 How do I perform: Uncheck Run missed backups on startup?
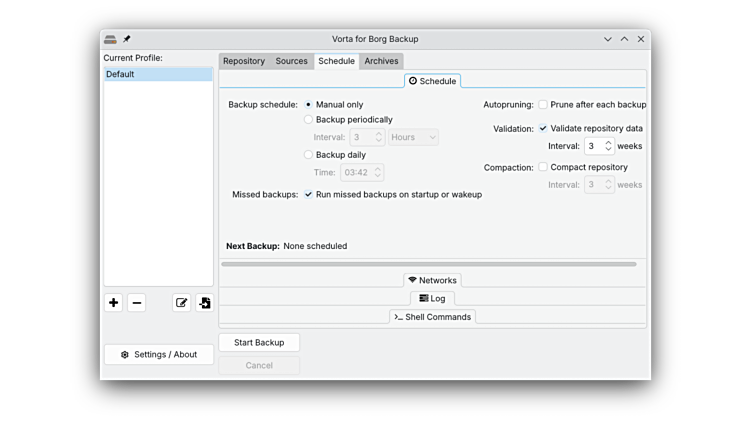pyautogui.click(x=309, y=195)
